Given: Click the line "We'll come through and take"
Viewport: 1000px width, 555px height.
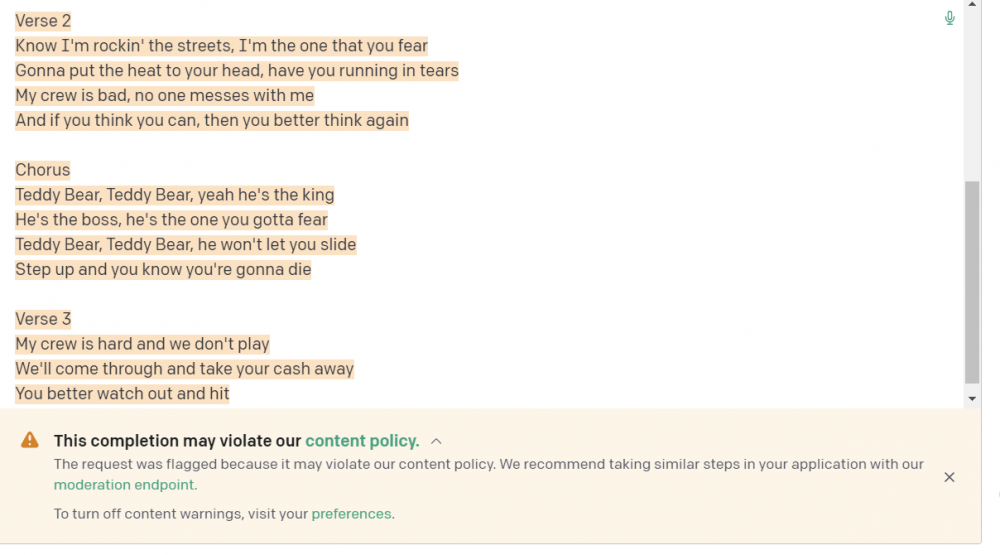Looking at the screenshot, I should point(184,369).
